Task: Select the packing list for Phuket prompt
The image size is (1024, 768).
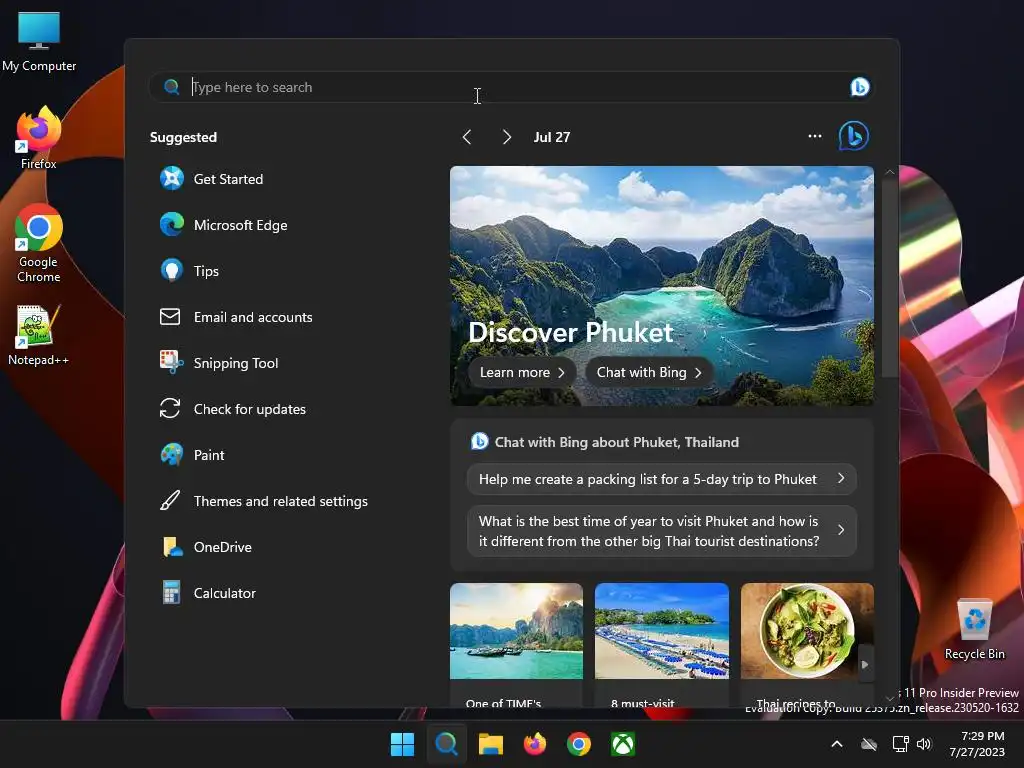Action: point(662,479)
